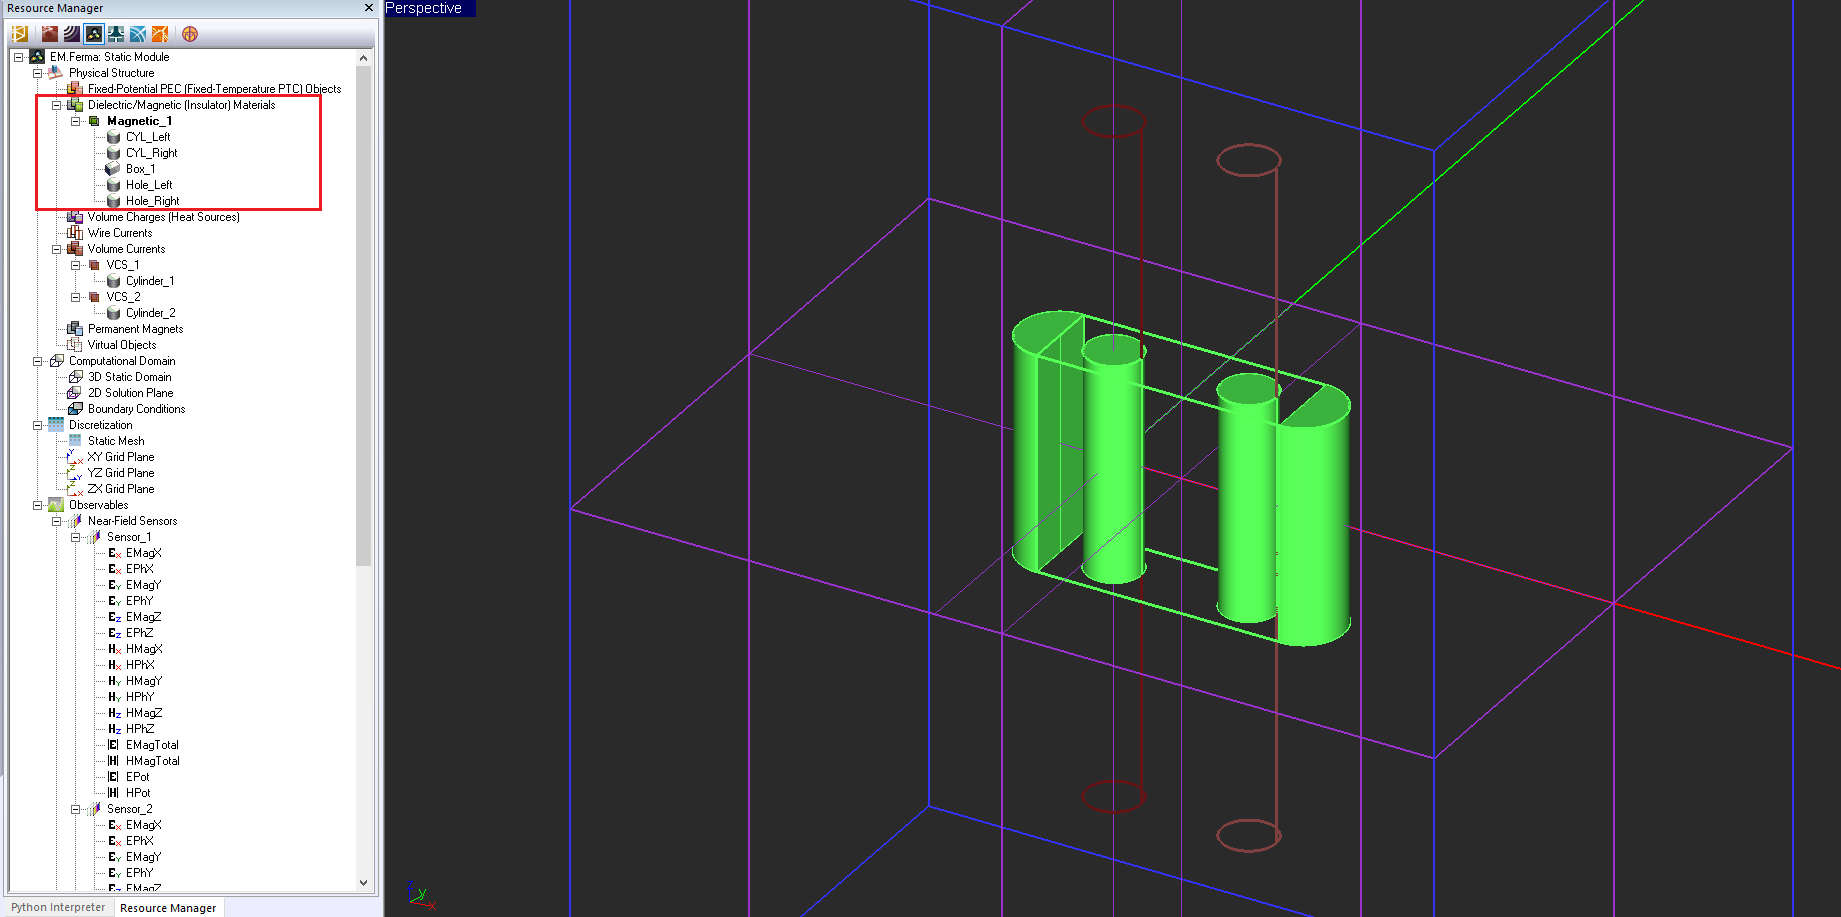Select EMagY under Sensor_2

point(144,857)
